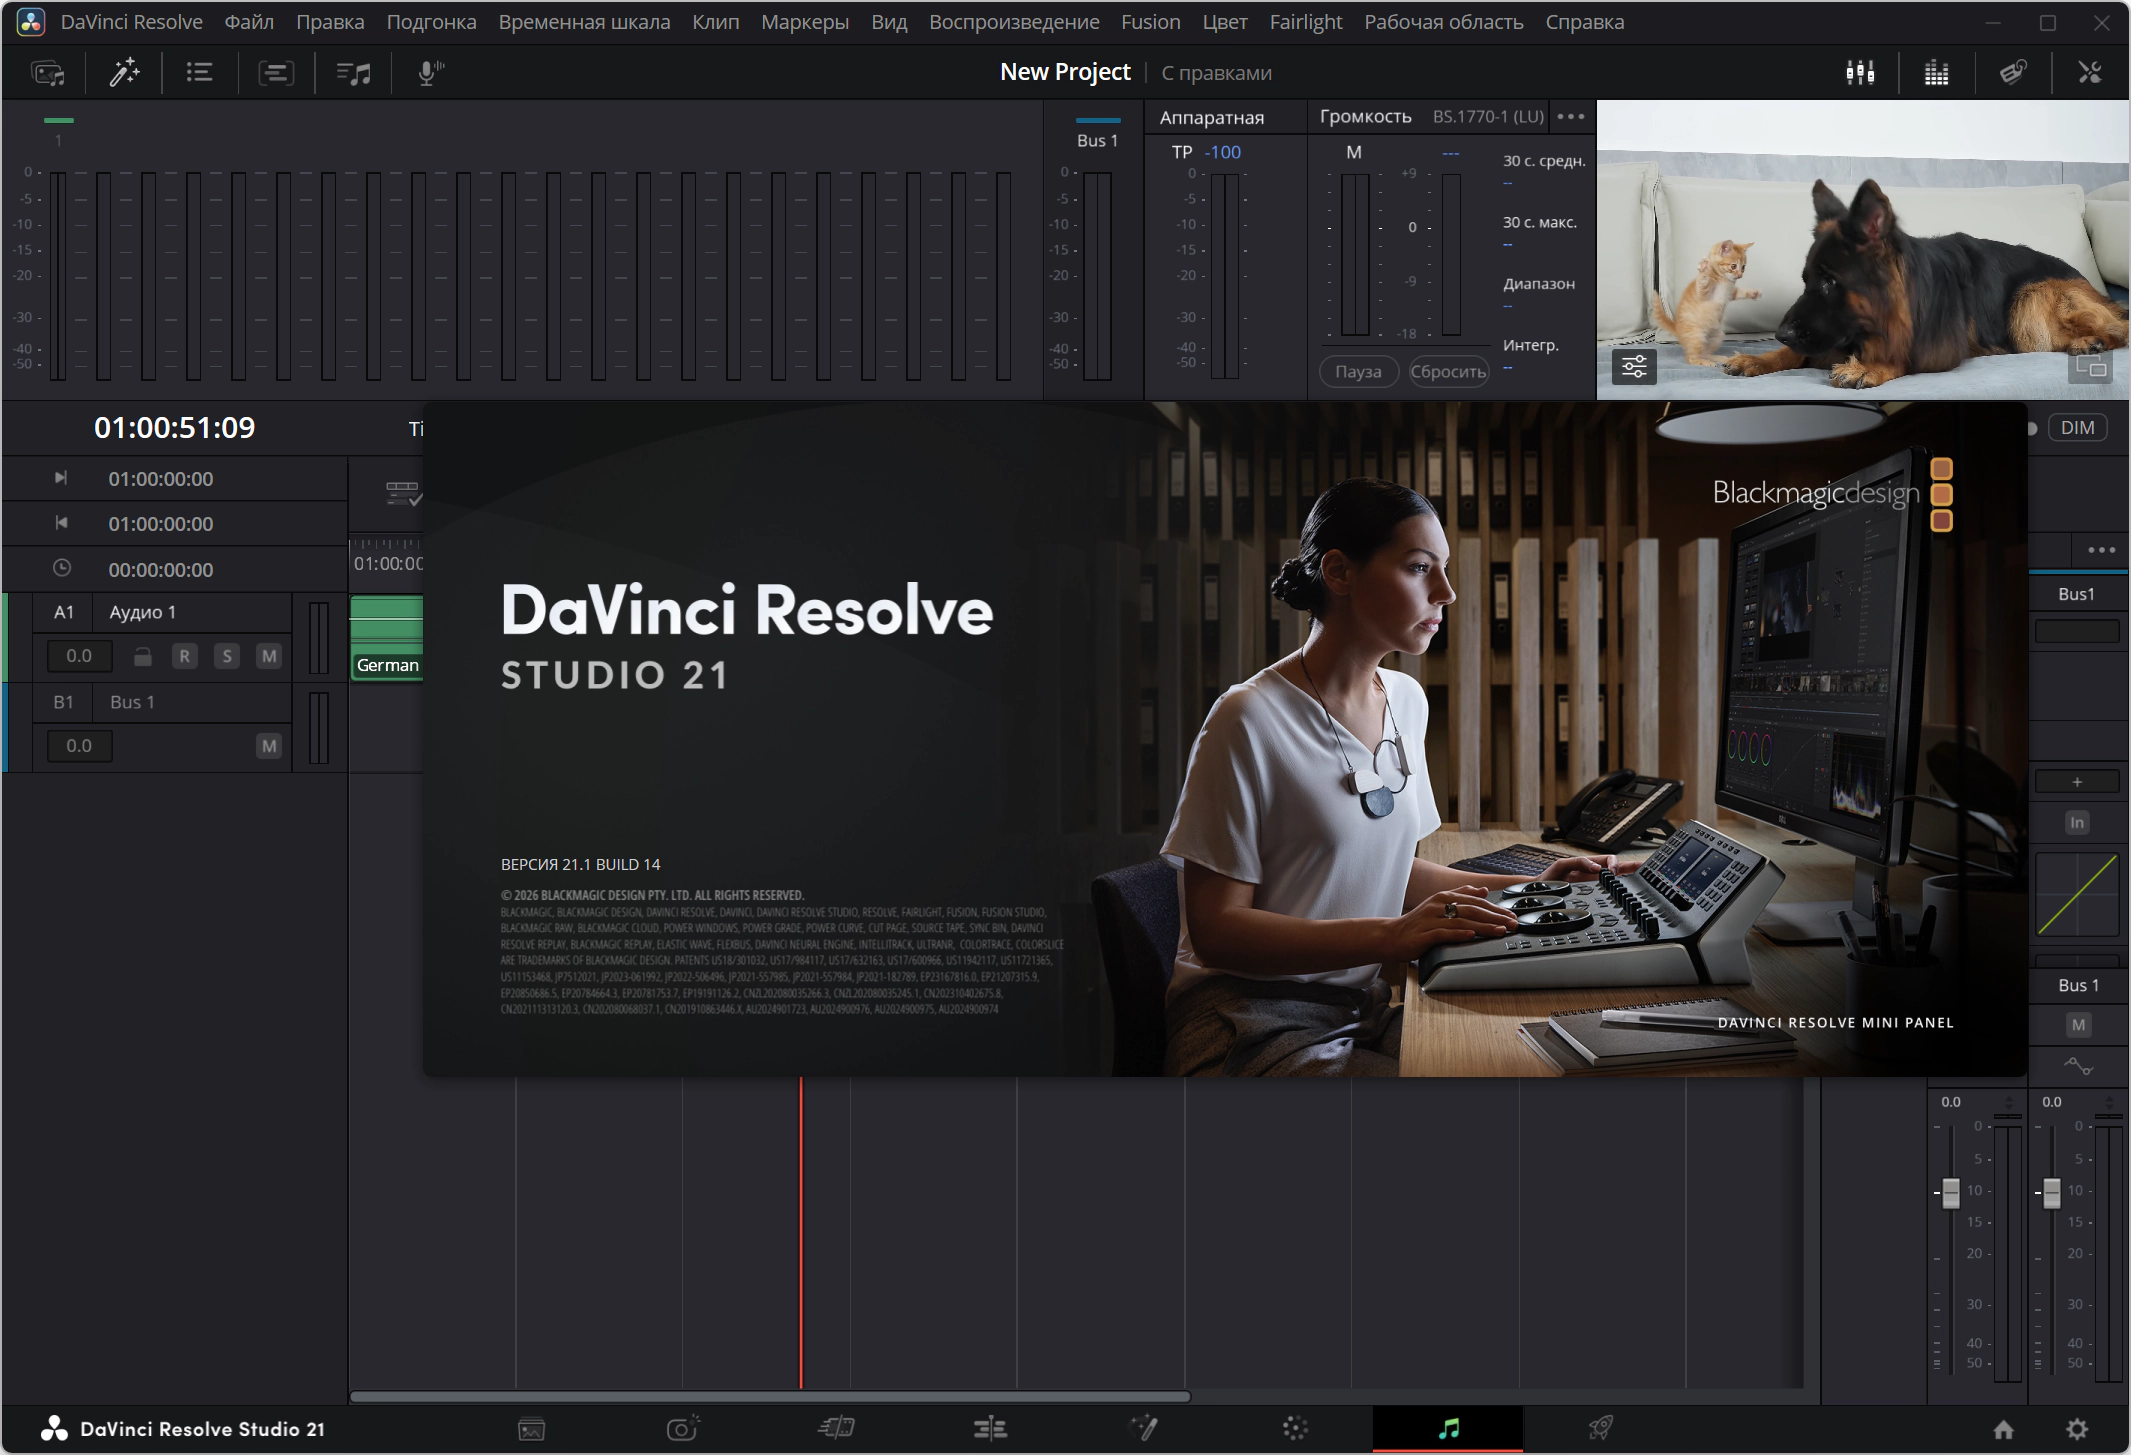Open the sound library icon
This screenshot has width=2131, height=1455.
353,72
